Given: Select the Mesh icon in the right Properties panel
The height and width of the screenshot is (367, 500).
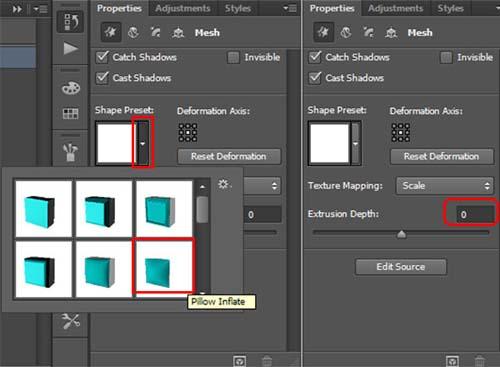Looking at the screenshot, I should click(323, 33).
